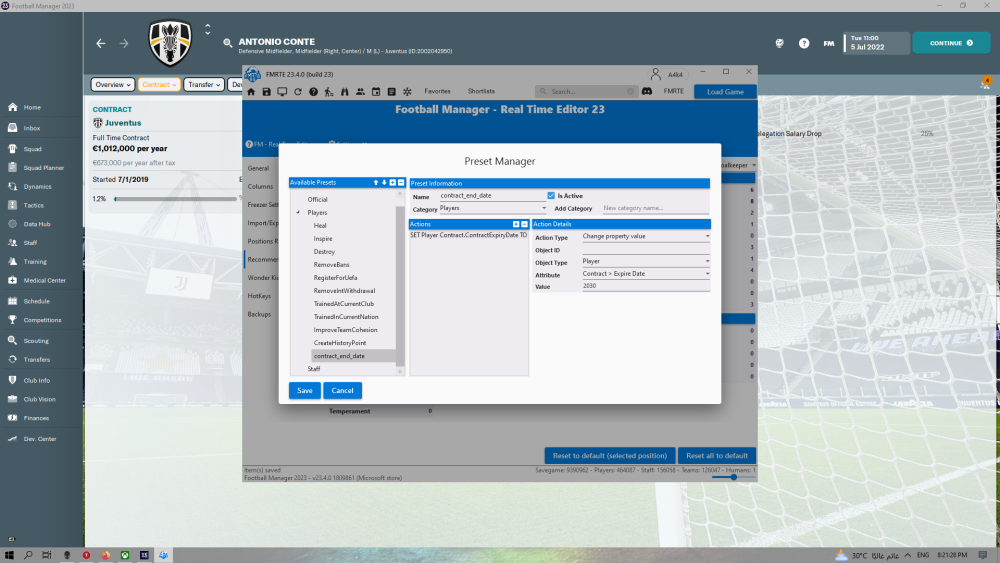The image size is (1000, 563).
Task: Open Transfer dropdown in Football Manager
Action: coord(203,85)
